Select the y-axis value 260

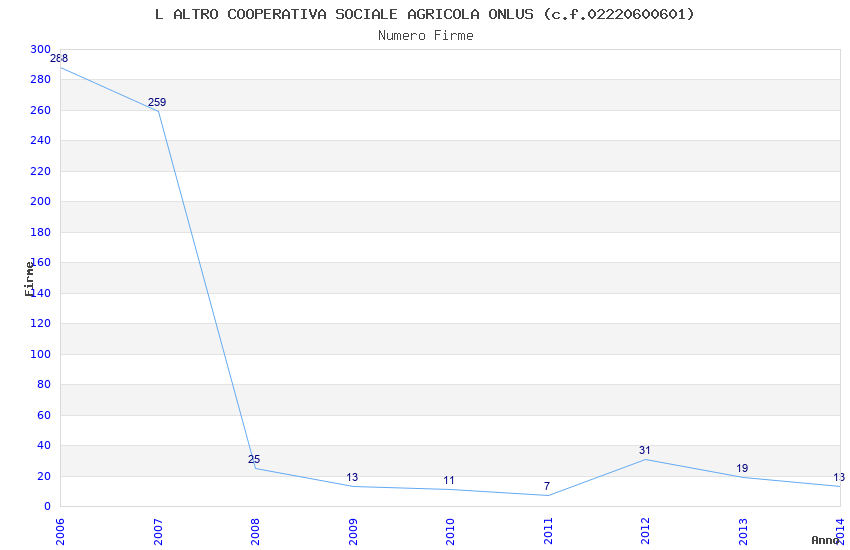click(41, 111)
